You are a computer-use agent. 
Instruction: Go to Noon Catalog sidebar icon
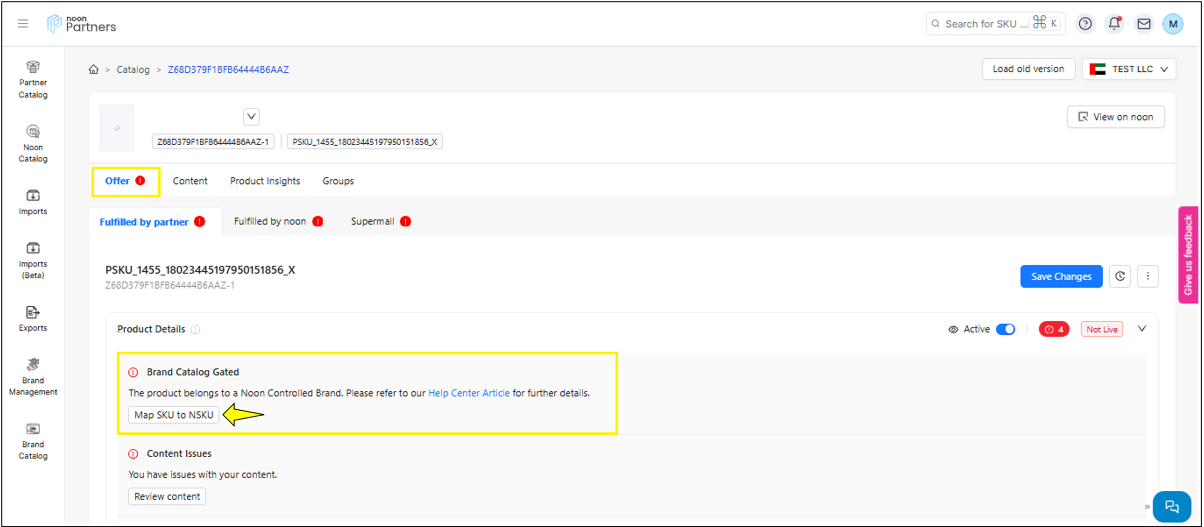[33, 143]
